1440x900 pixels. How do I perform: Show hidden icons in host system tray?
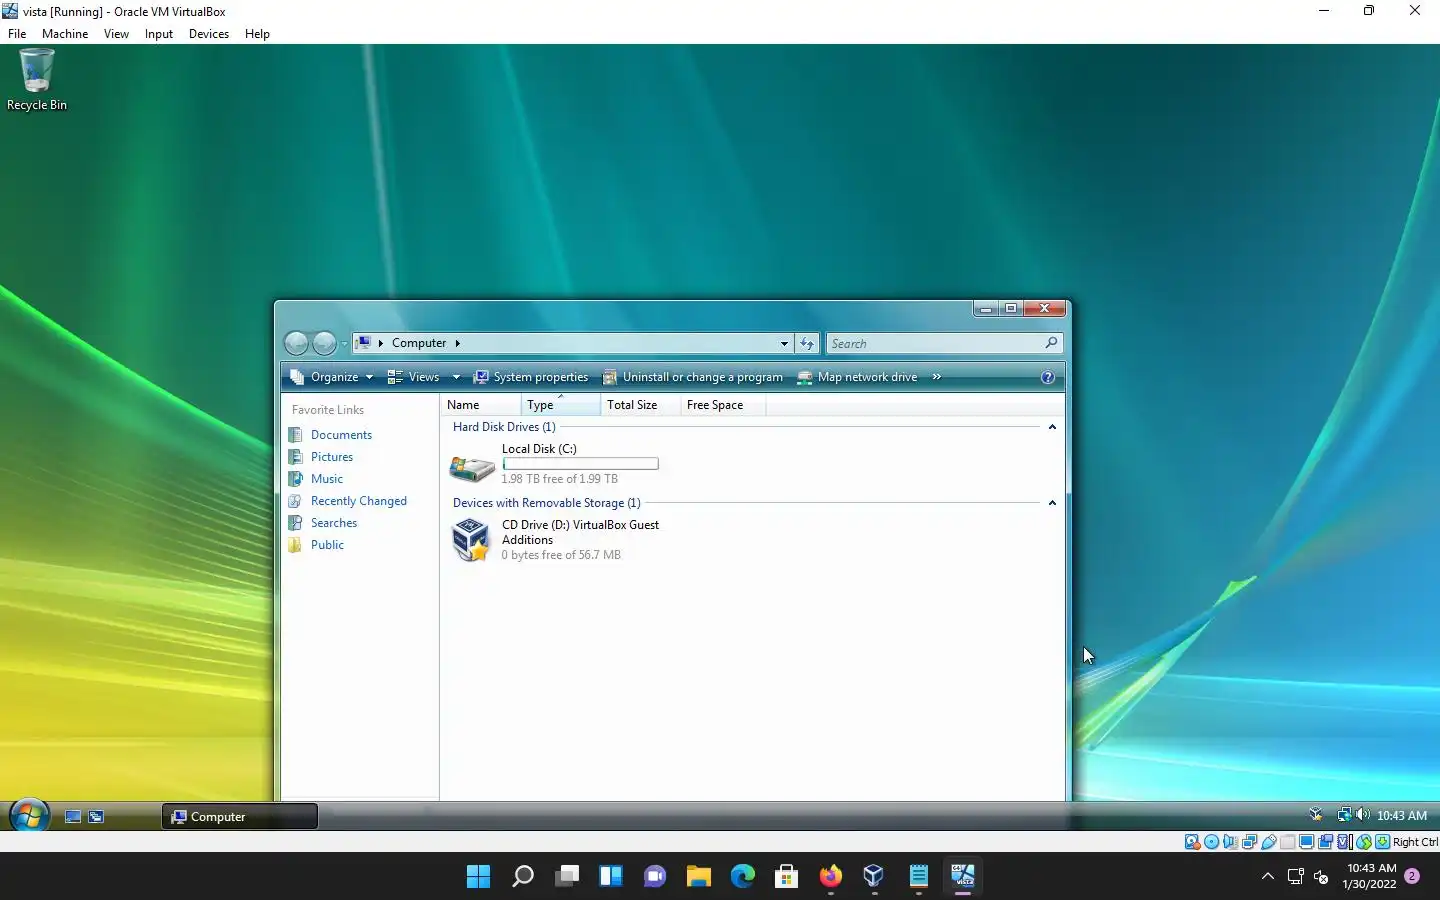[x=1267, y=877]
